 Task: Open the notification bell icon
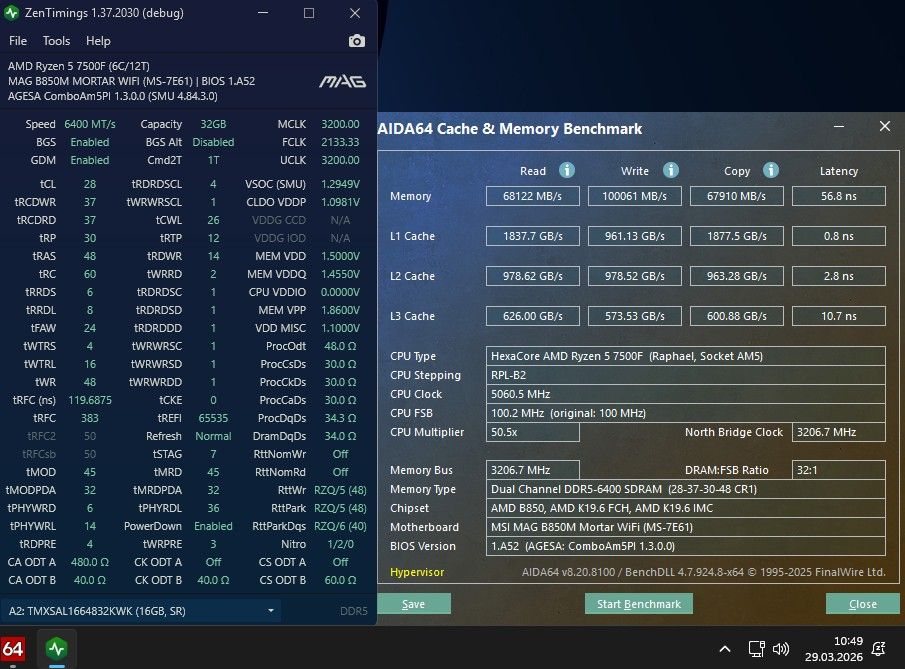click(878, 649)
